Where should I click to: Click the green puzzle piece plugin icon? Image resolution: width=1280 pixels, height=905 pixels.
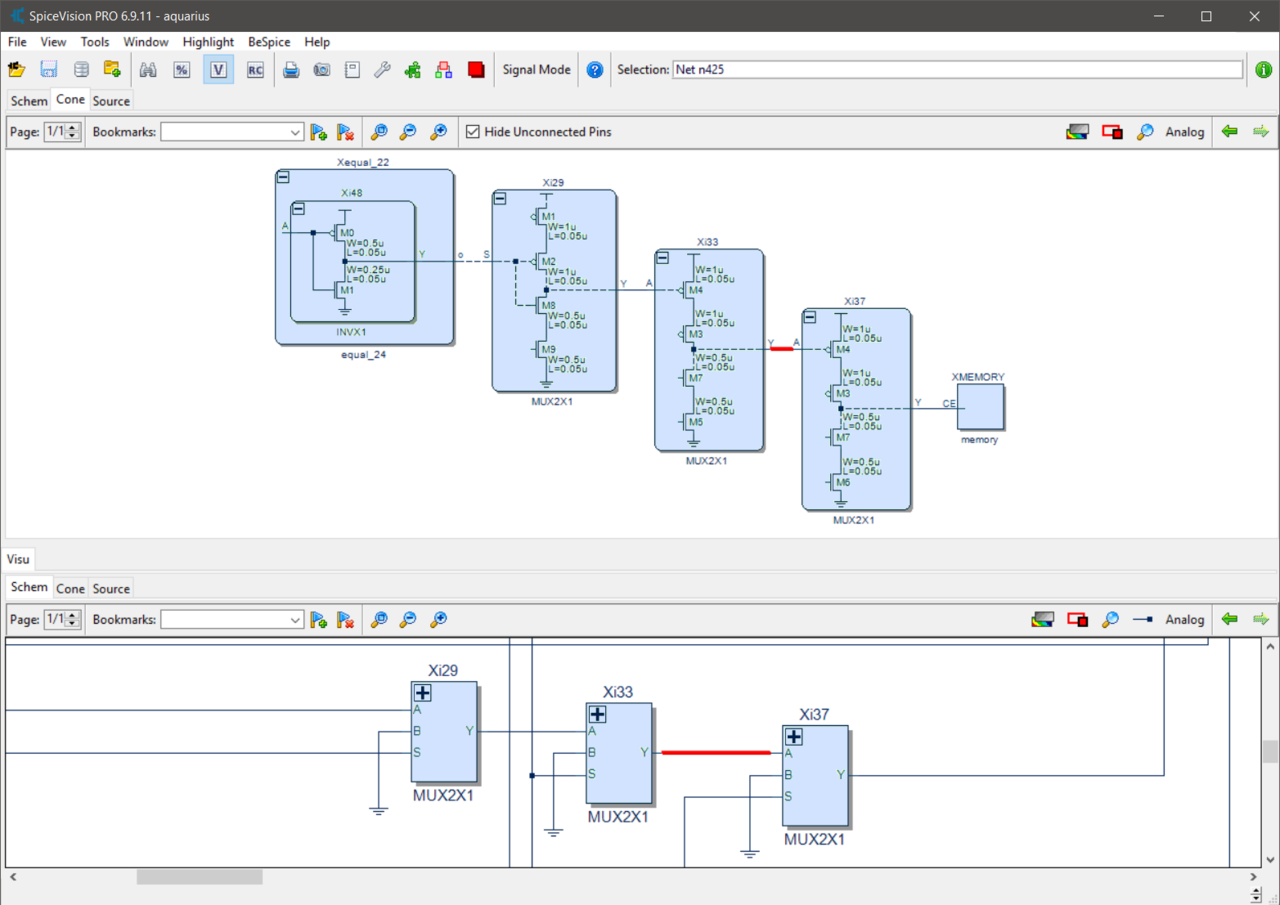tap(412, 70)
